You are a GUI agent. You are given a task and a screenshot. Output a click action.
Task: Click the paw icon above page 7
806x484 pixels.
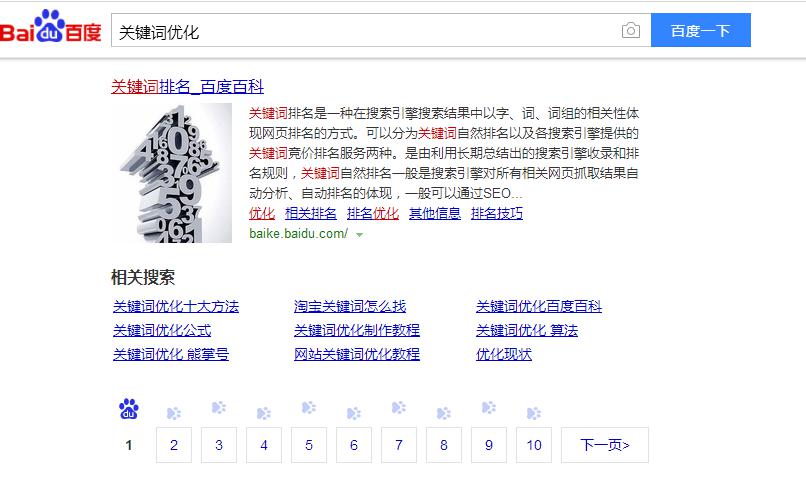tap(399, 408)
